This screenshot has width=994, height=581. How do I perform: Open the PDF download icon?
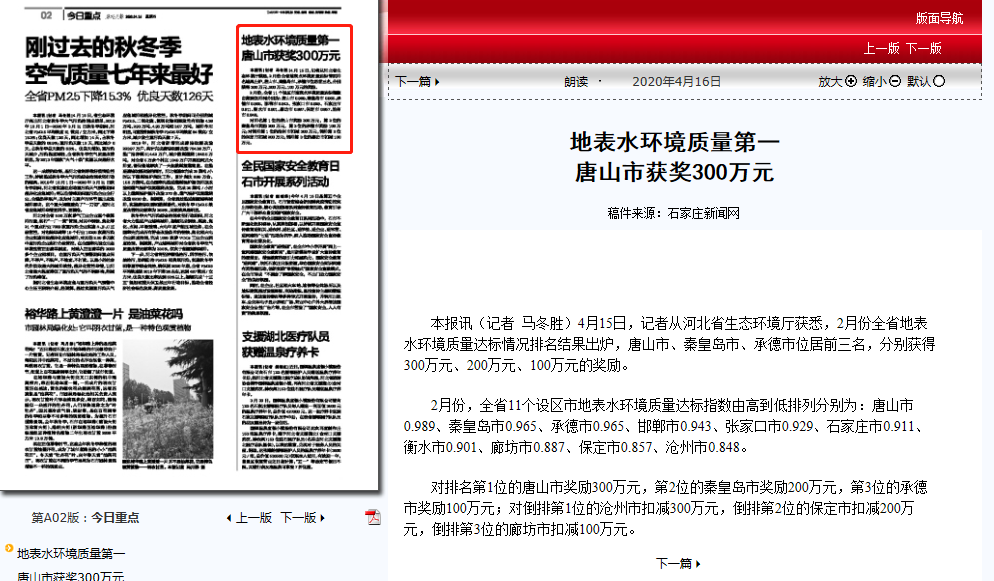373,517
